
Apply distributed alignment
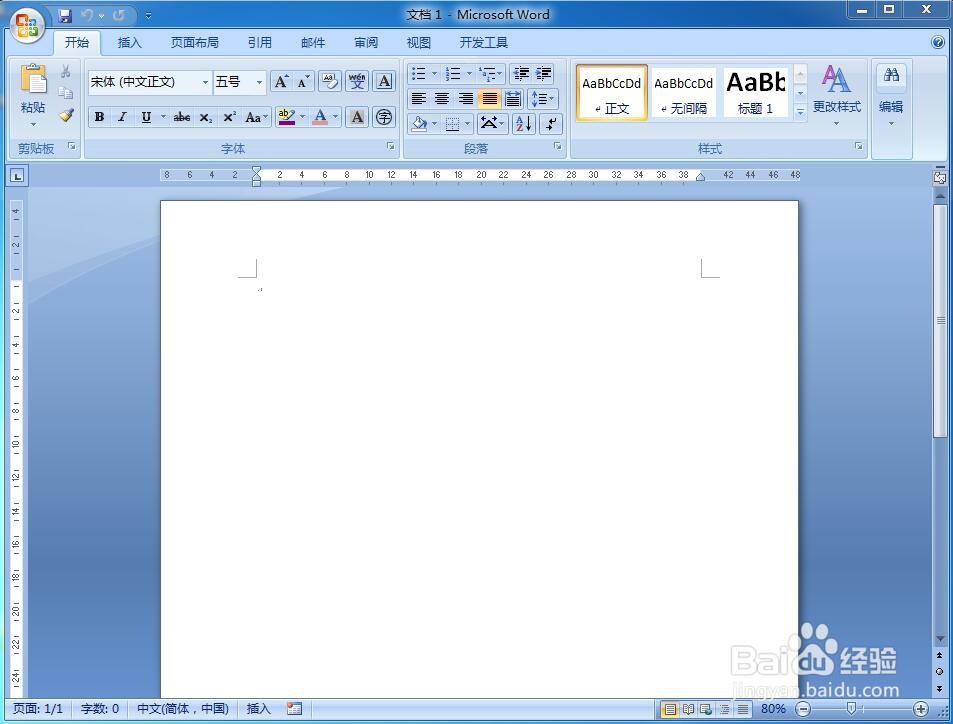(514, 98)
